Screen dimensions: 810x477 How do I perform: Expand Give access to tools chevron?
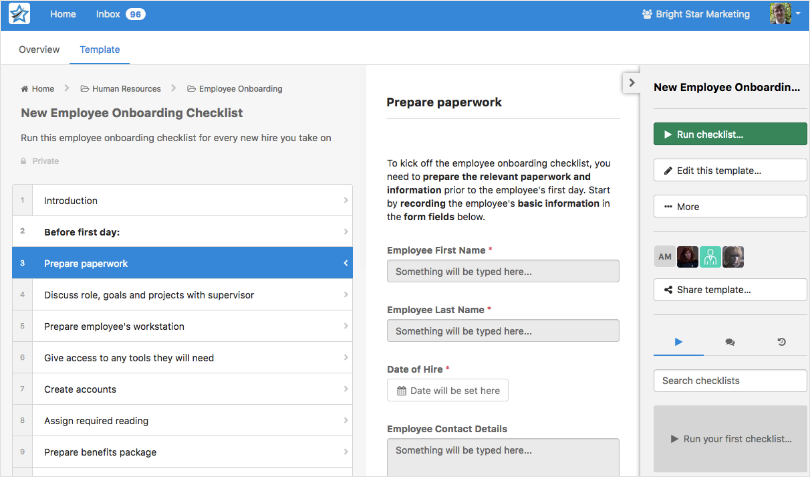click(x=346, y=358)
